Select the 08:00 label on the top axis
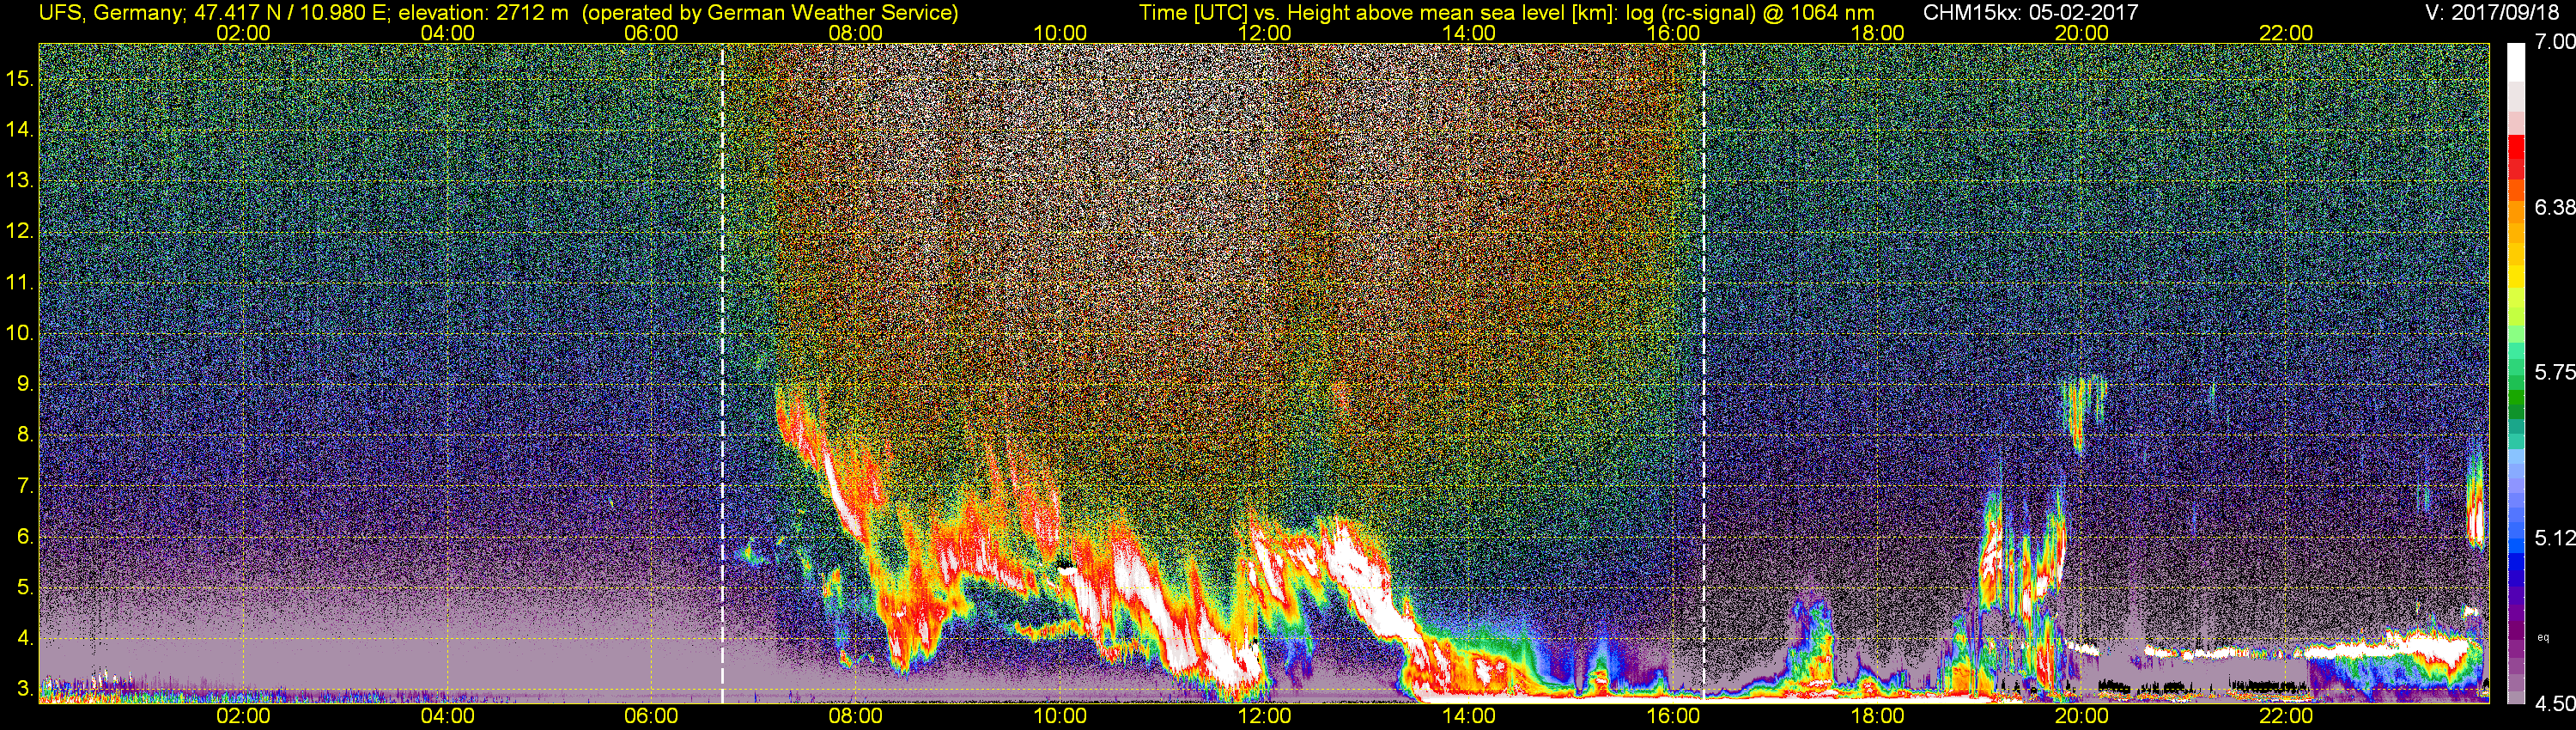Viewport: 2576px width, 730px height. pos(855,33)
